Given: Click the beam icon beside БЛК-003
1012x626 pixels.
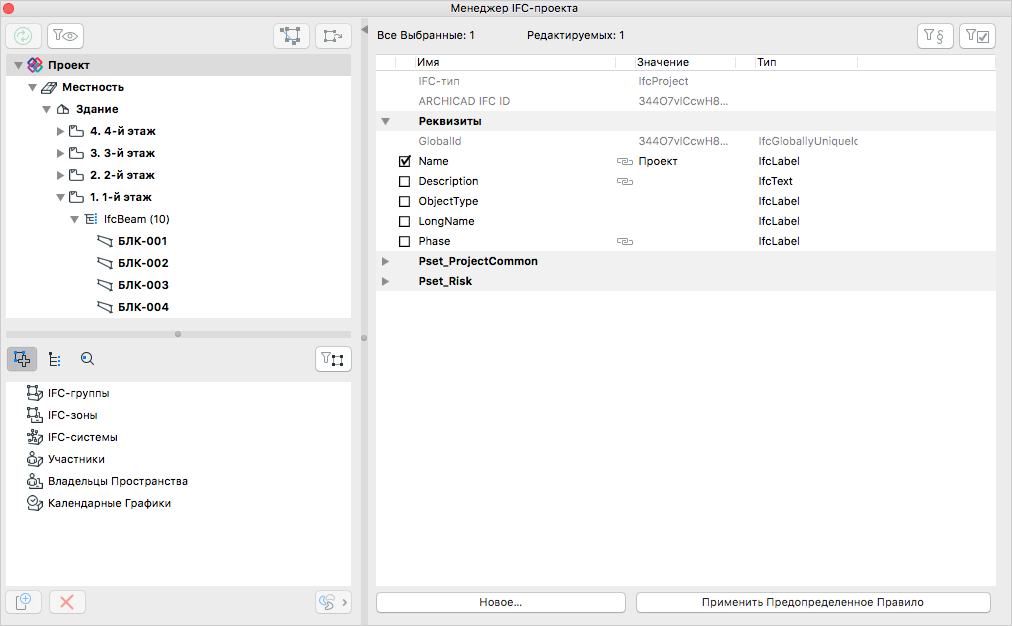Looking at the screenshot, I should (x=105, y=285).
